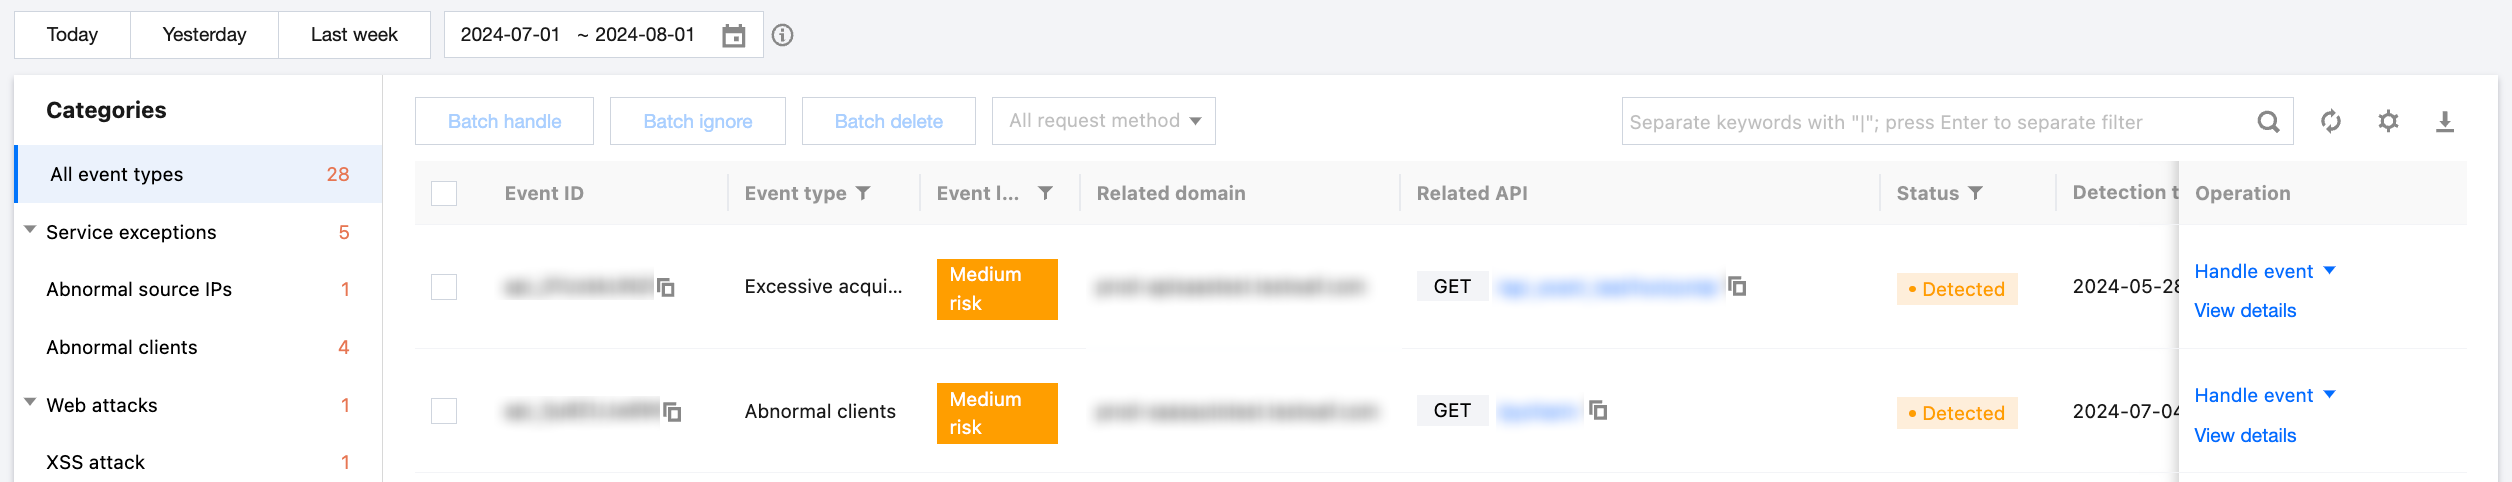The height and width of the screenshot is (482, 2512).
Task: Copy the Excessive acquisition event ID
Action: [x=666, y=288]
